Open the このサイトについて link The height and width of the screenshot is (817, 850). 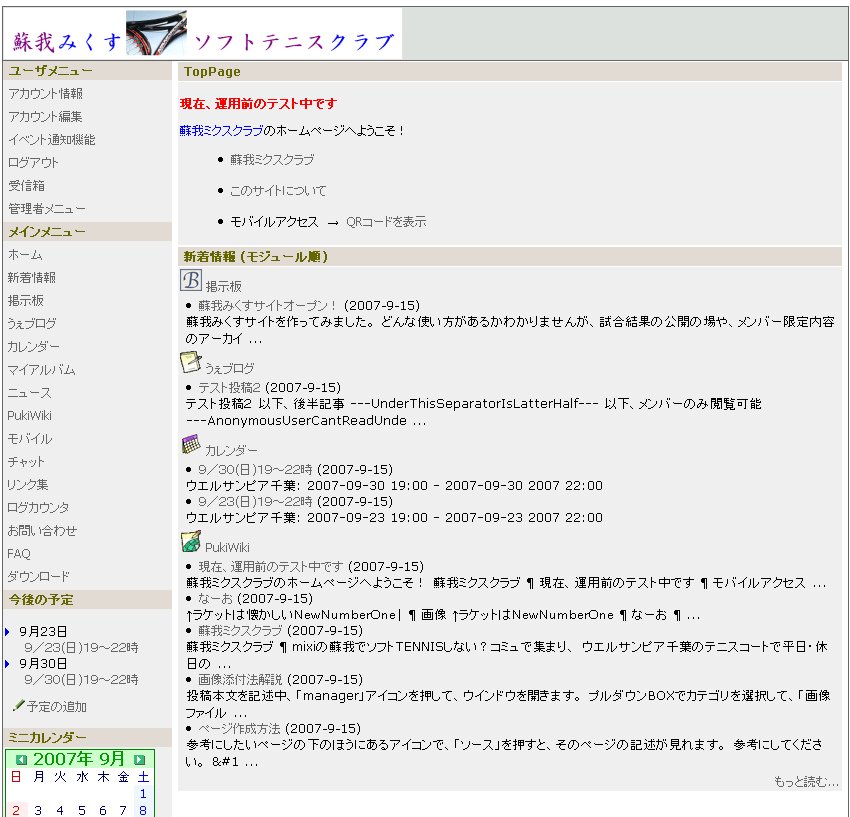(278, 191)
